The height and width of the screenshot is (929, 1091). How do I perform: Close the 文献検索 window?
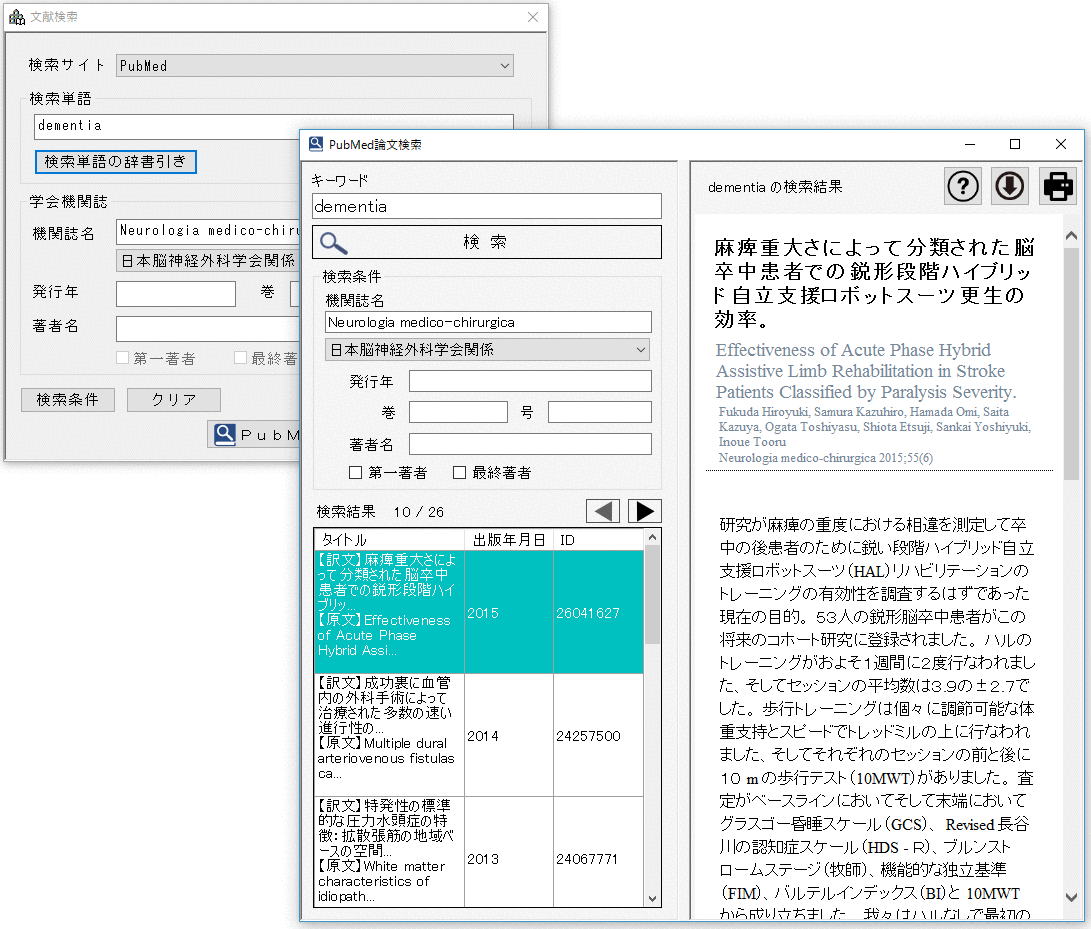(x=532, y=17)
